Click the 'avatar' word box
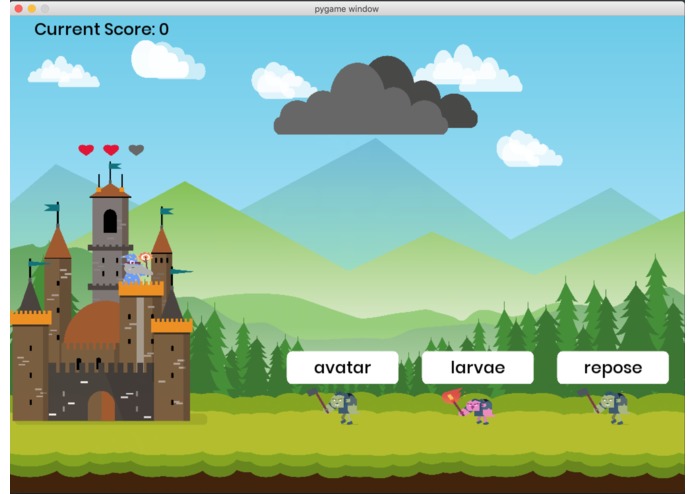 [342, 367]
